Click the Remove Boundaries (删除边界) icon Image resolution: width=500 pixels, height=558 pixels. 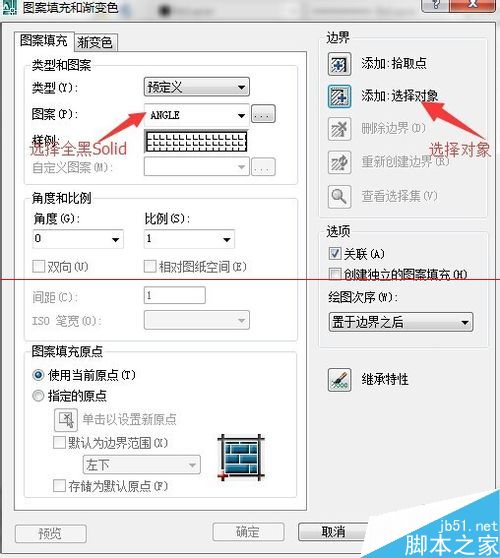pos(339,129)
